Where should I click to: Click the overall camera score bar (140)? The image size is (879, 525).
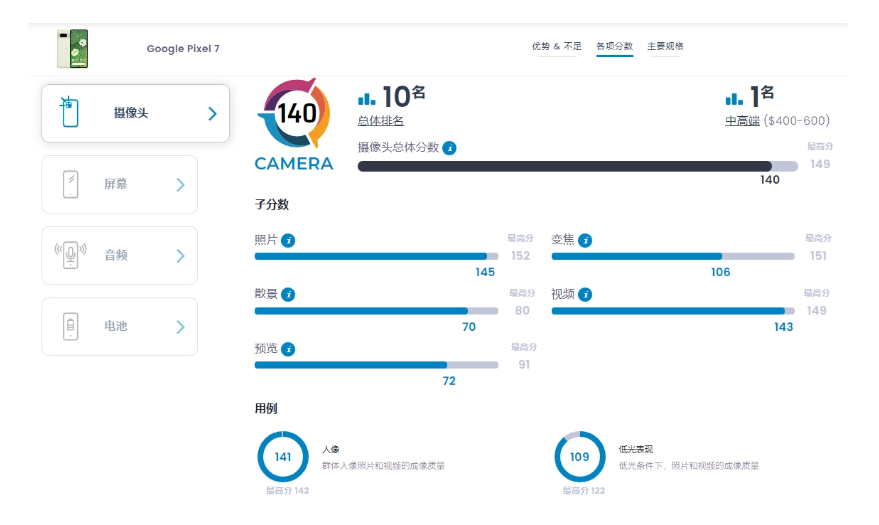click(x=577, y=166)
